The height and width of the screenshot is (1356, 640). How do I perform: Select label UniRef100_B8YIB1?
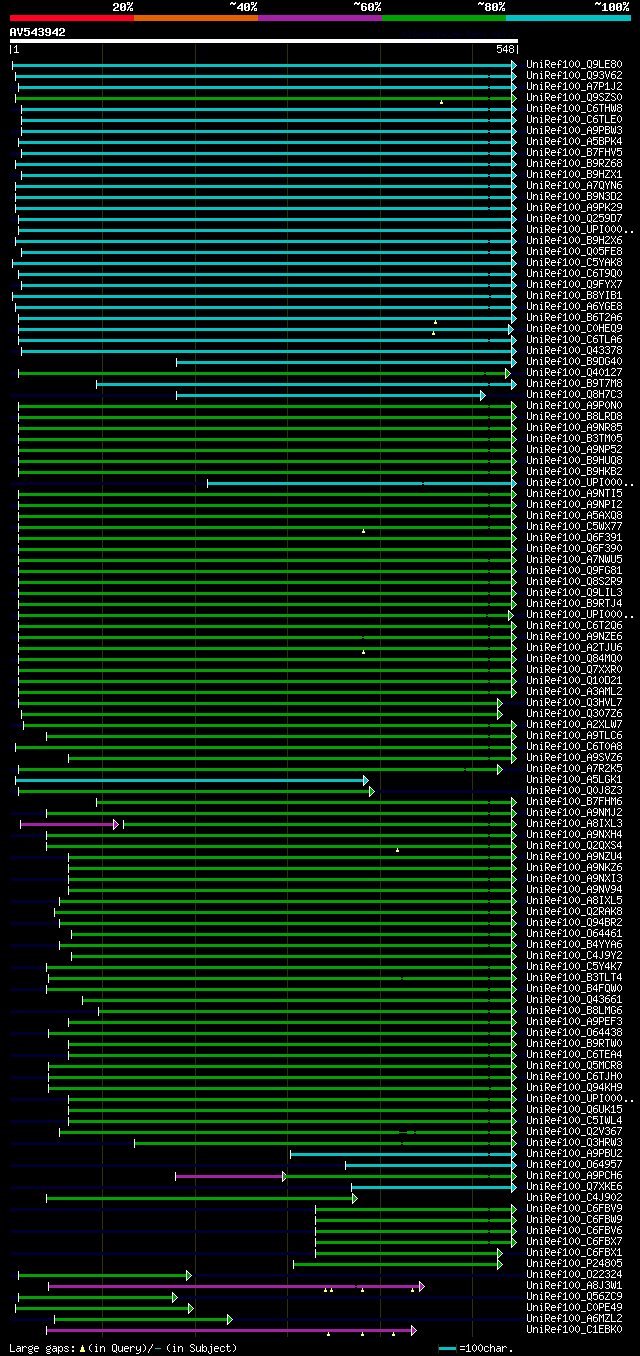(x=574, y=296)
